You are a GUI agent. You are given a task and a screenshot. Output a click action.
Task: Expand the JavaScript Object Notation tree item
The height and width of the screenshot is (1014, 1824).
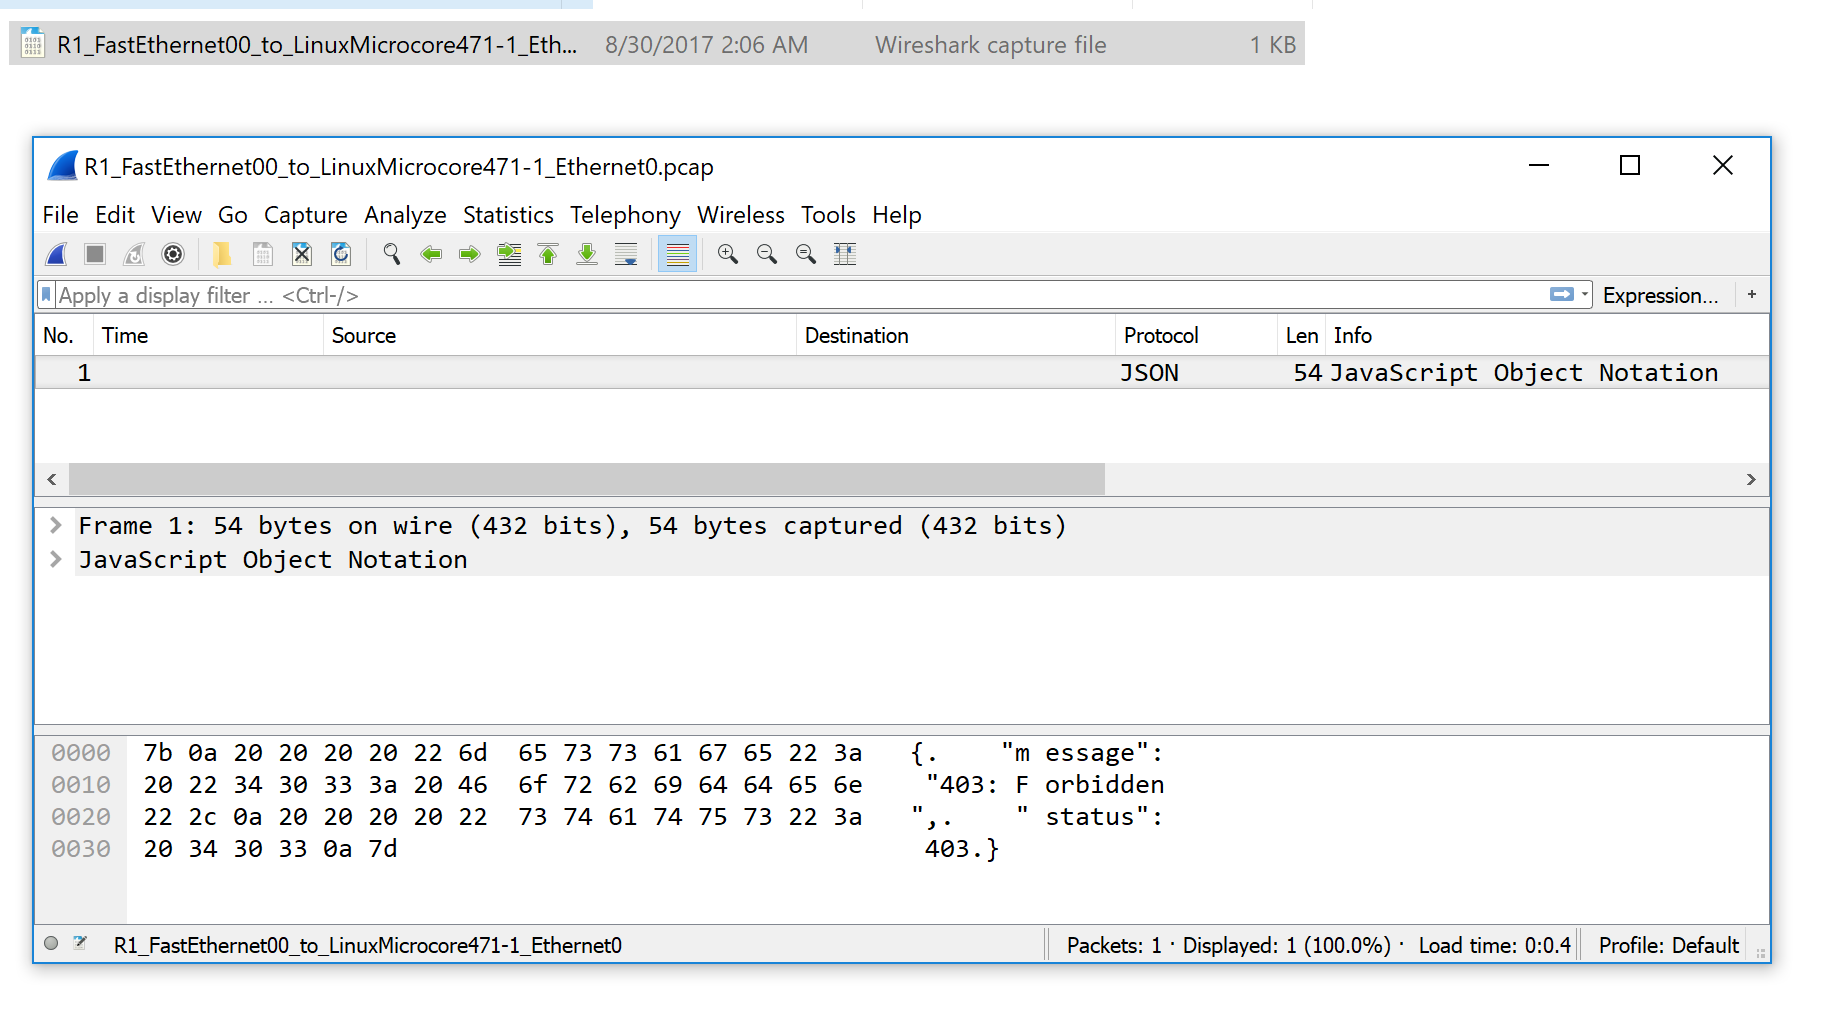[x=56, y=559]
